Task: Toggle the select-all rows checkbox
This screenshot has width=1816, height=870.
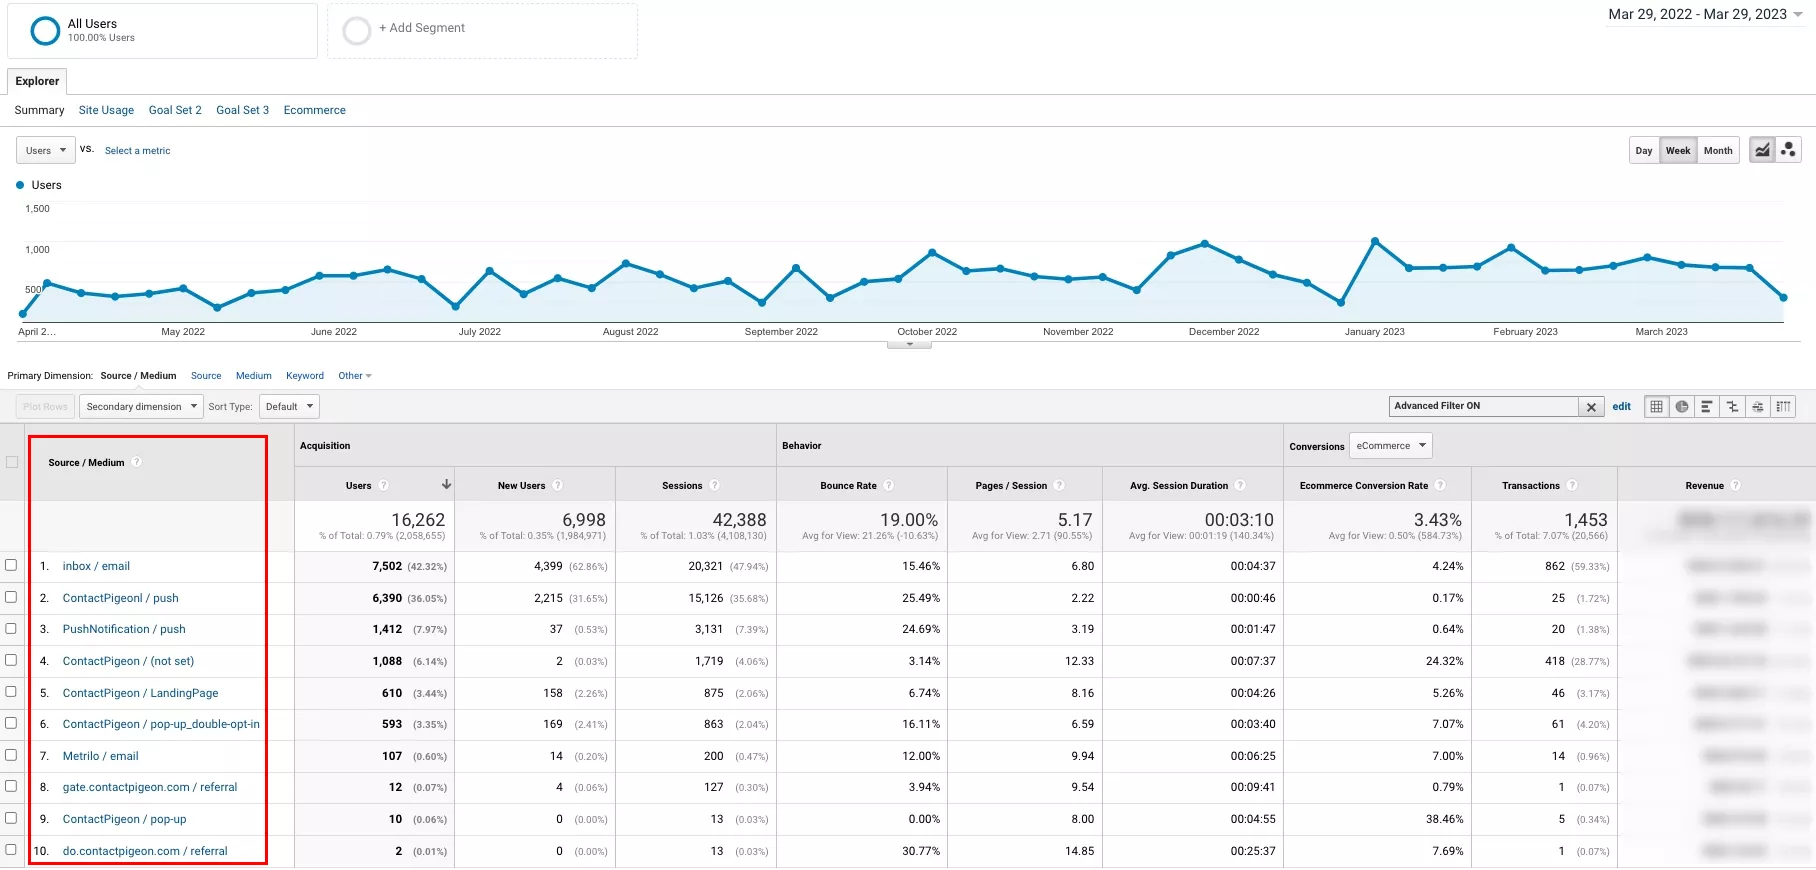Action: (x=12, y=462)
